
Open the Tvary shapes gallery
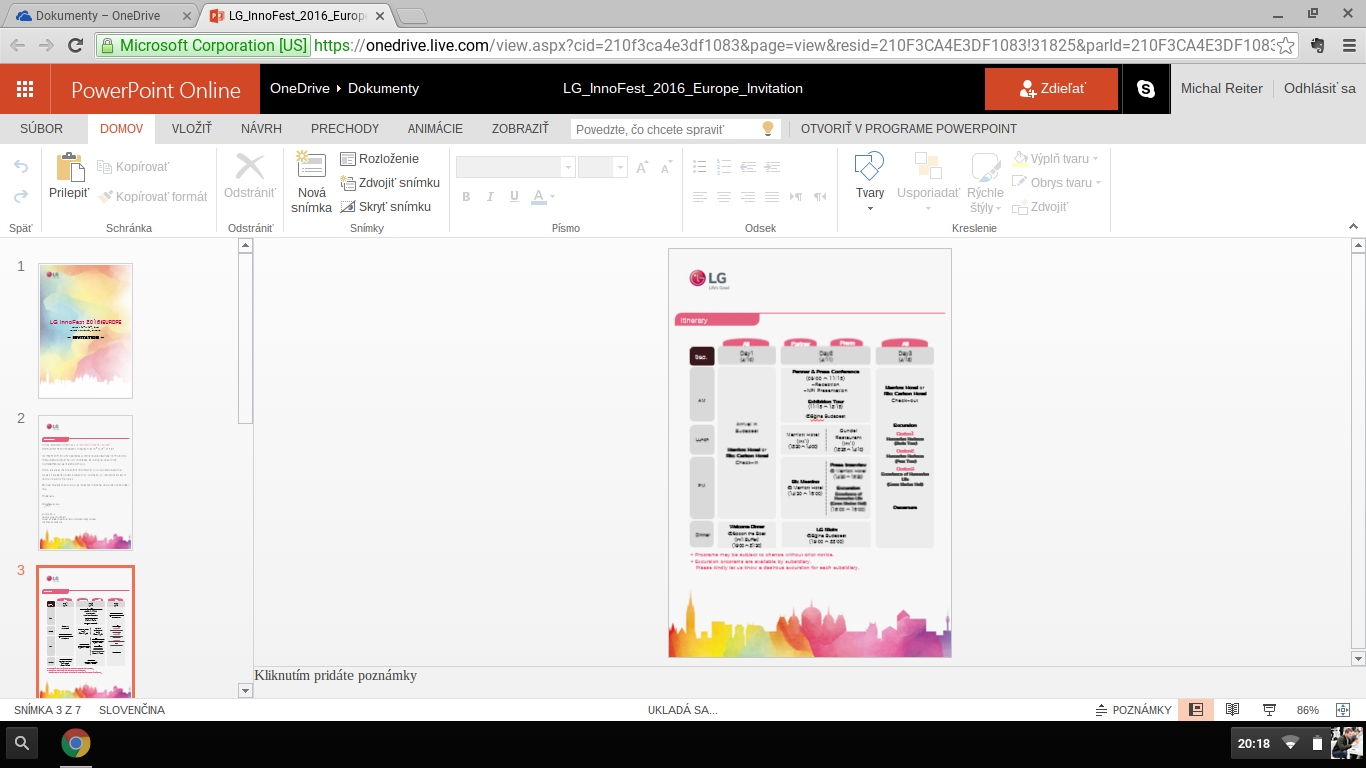(x=870, y=178)
